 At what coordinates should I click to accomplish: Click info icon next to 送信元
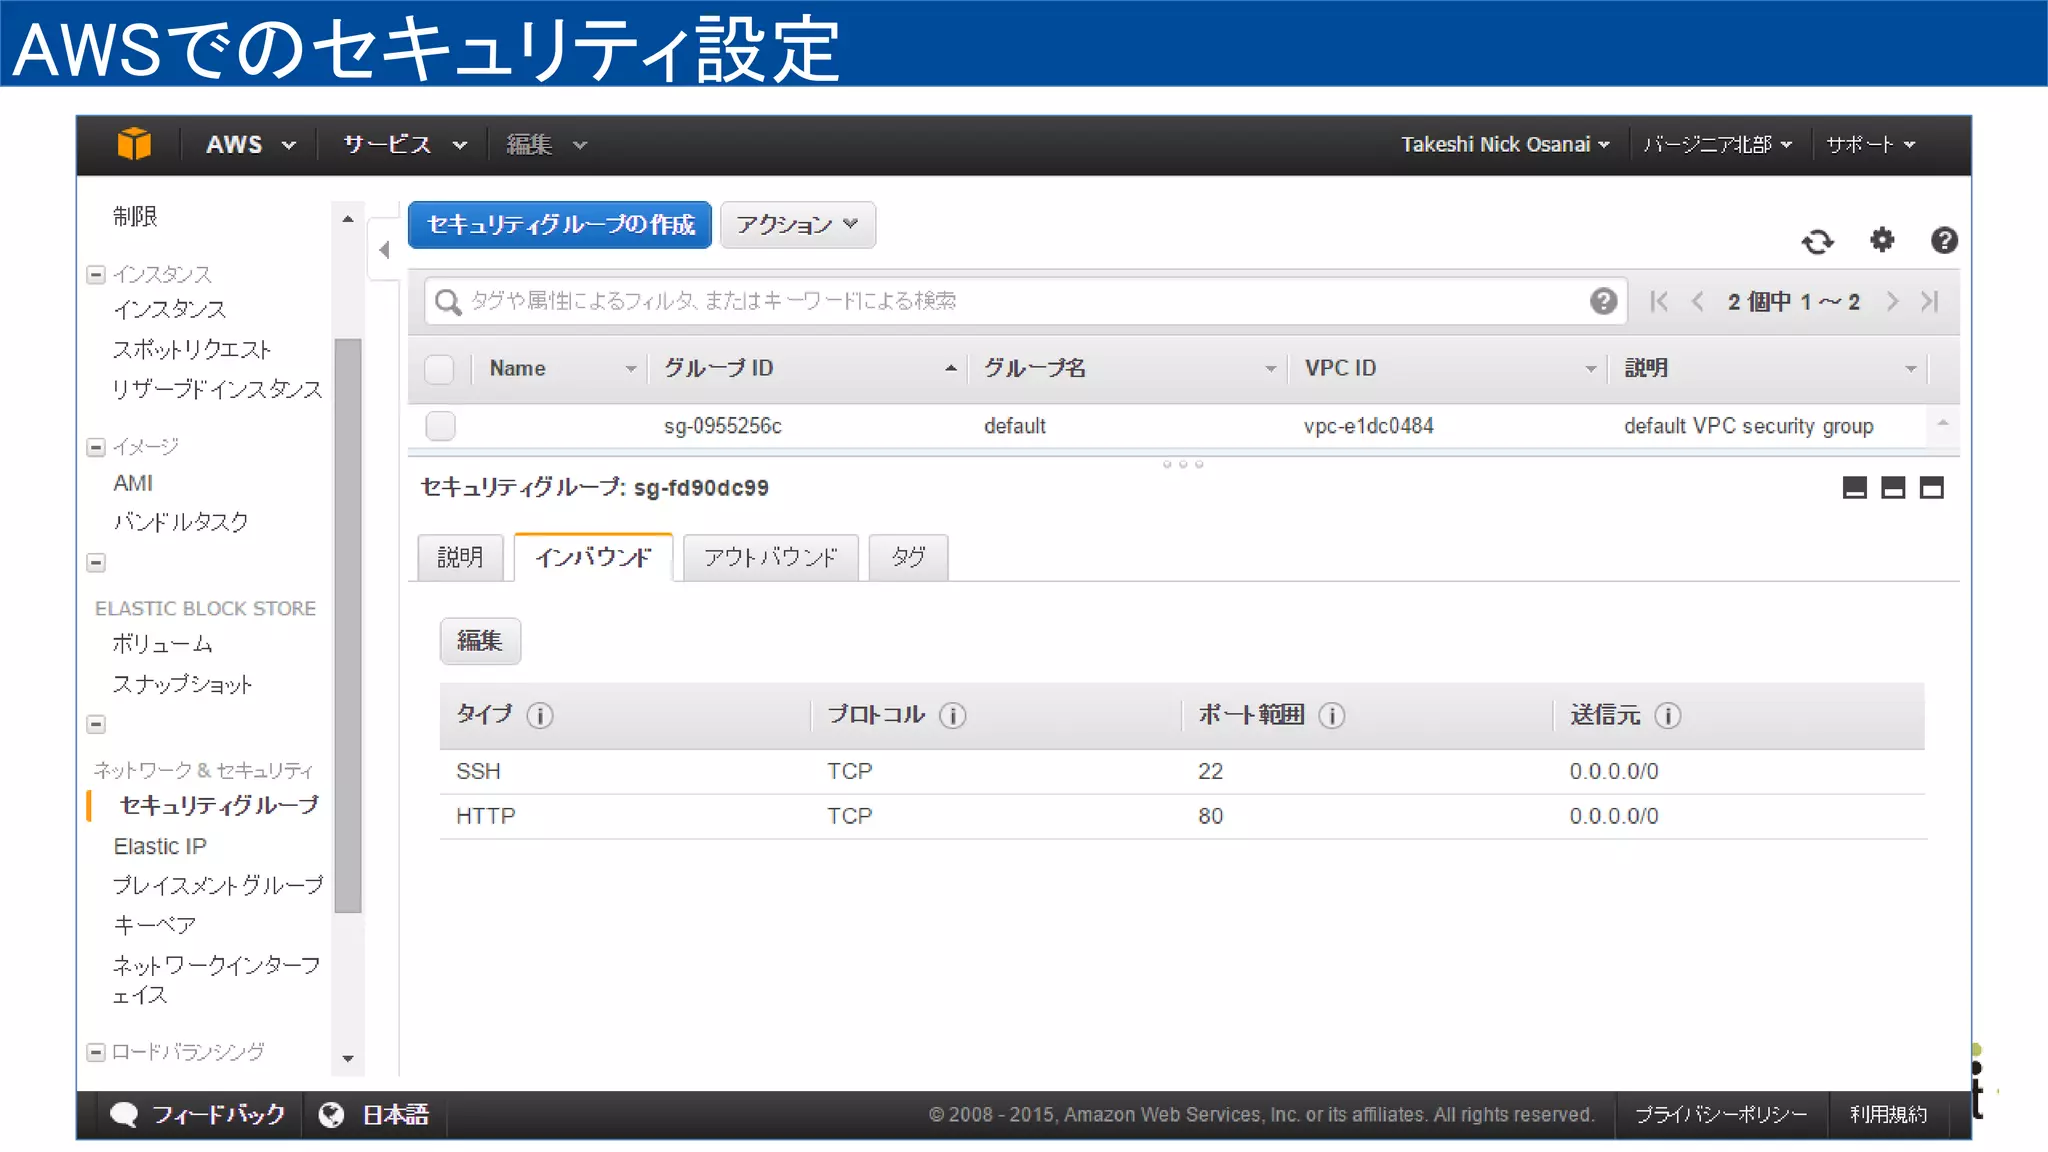pos(1668,716)
